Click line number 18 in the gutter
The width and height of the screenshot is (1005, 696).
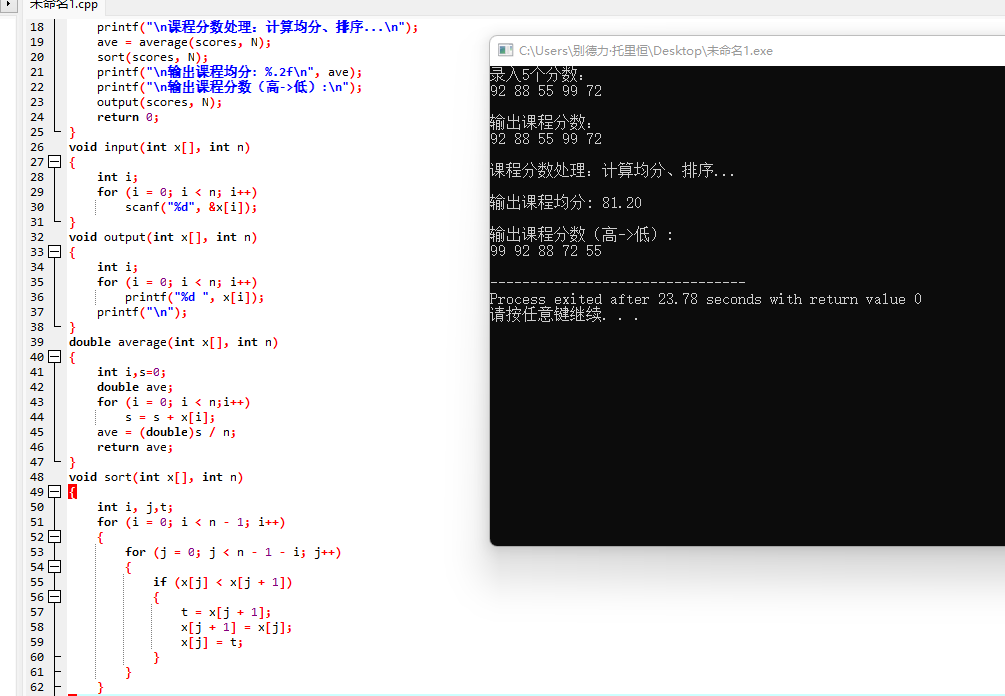coord(37,27)
